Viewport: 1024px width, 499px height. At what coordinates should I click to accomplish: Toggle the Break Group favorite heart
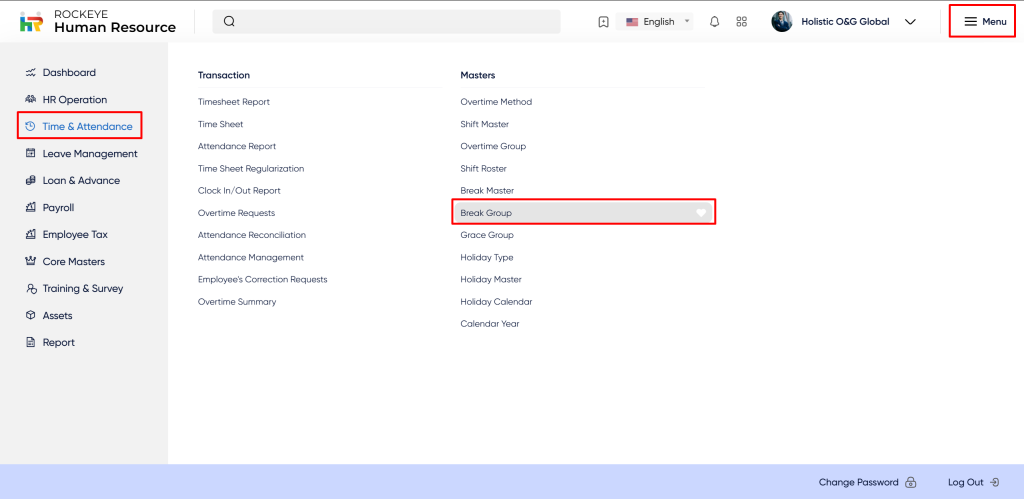pyautogui.click(x=702, y=213)
